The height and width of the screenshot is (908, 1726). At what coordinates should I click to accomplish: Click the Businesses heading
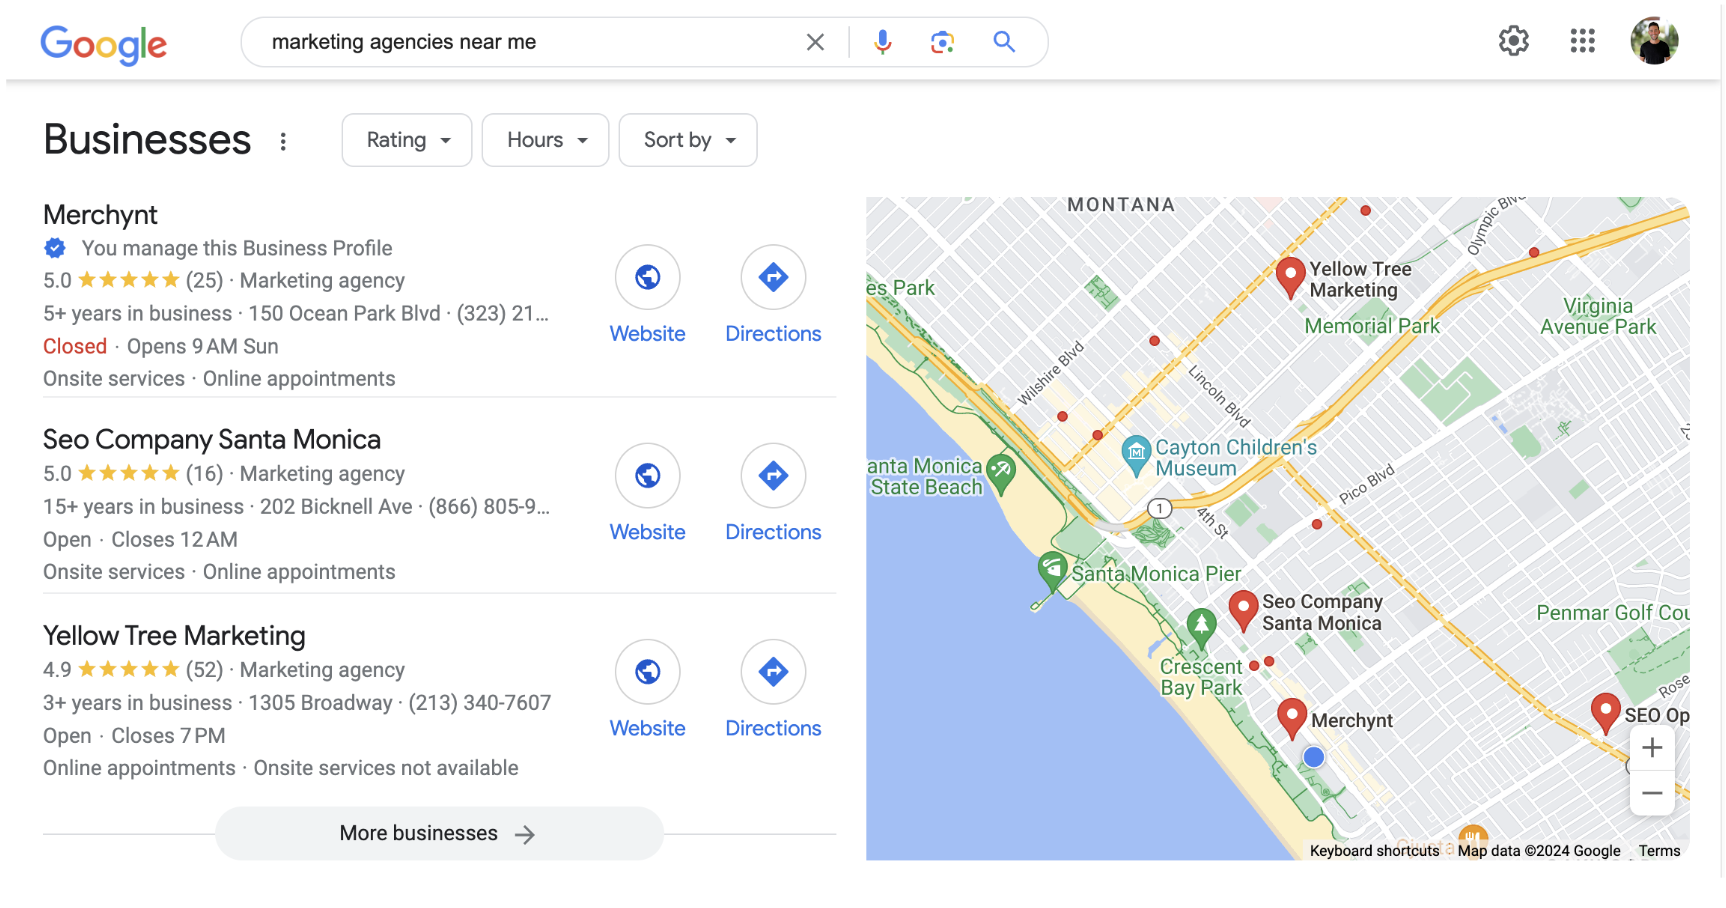147,140
